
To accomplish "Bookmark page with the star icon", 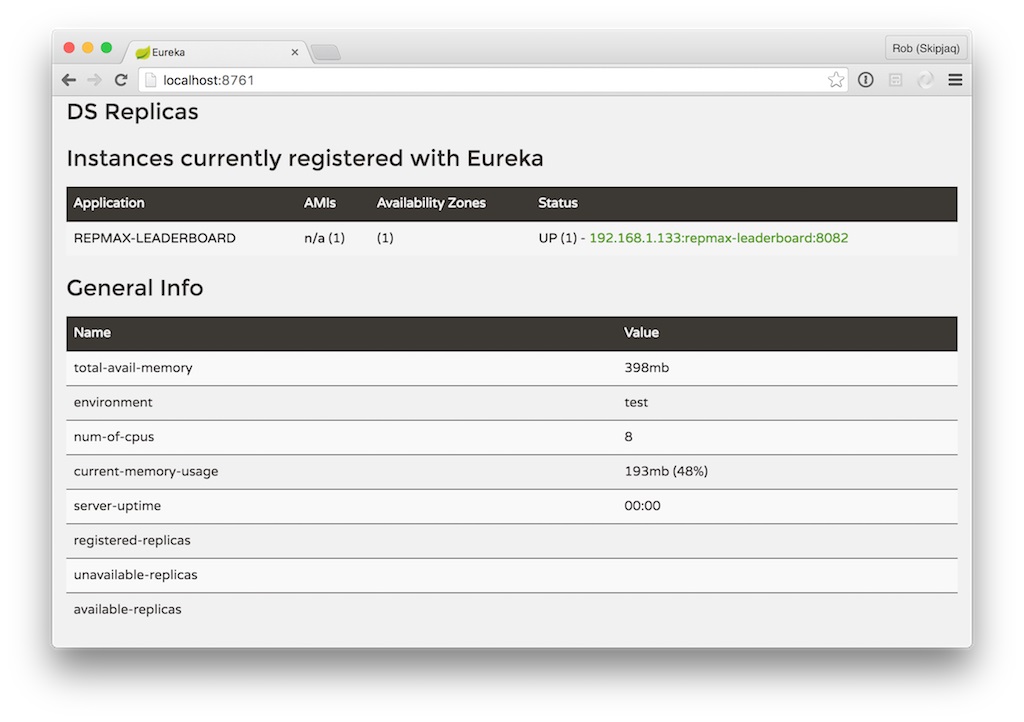I will 835,80.
